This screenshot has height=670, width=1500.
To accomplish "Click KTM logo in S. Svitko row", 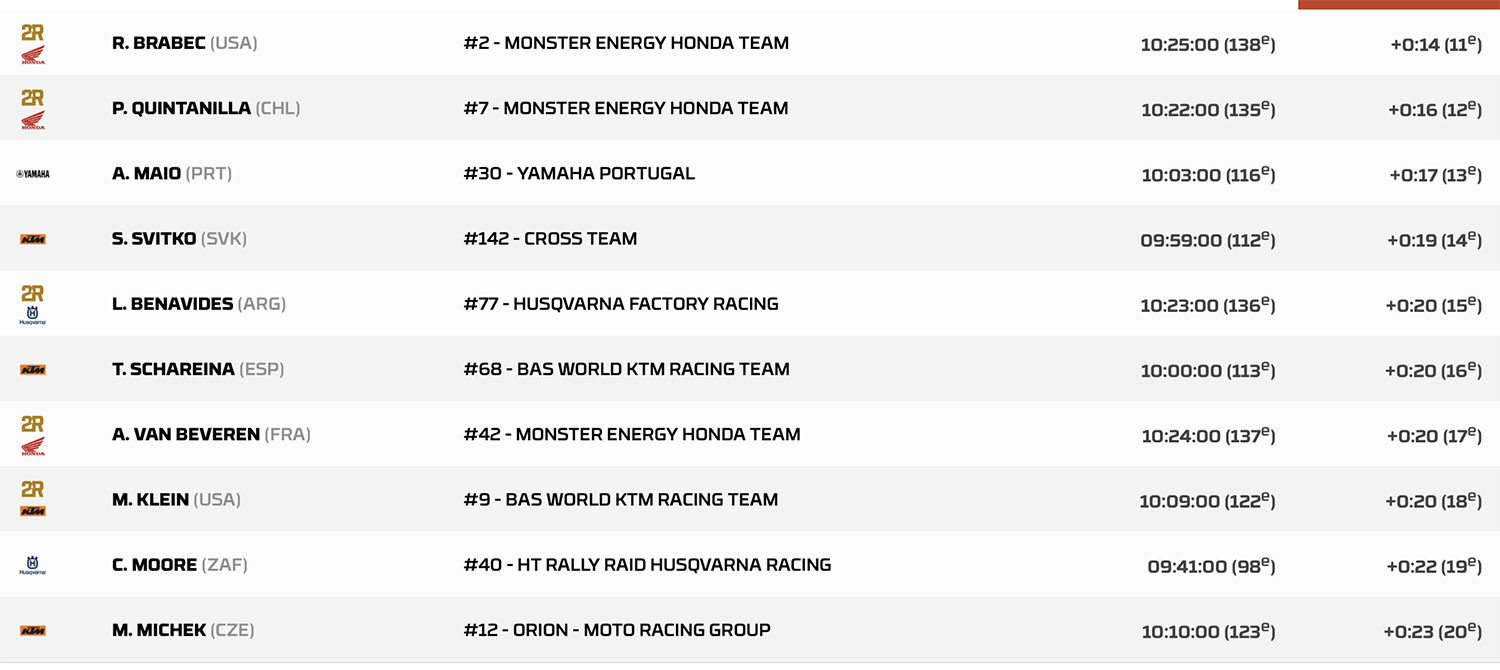I will coord(33,240).
